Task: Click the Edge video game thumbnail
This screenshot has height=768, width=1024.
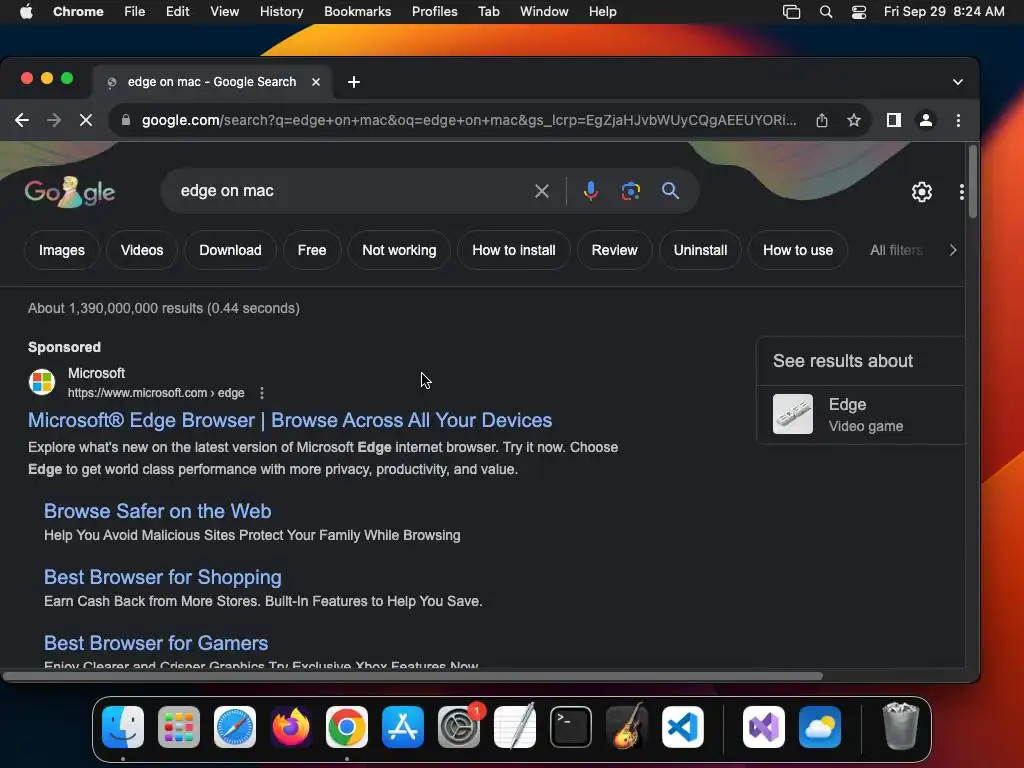Action: pyautogui.click(x=793, y=414)
